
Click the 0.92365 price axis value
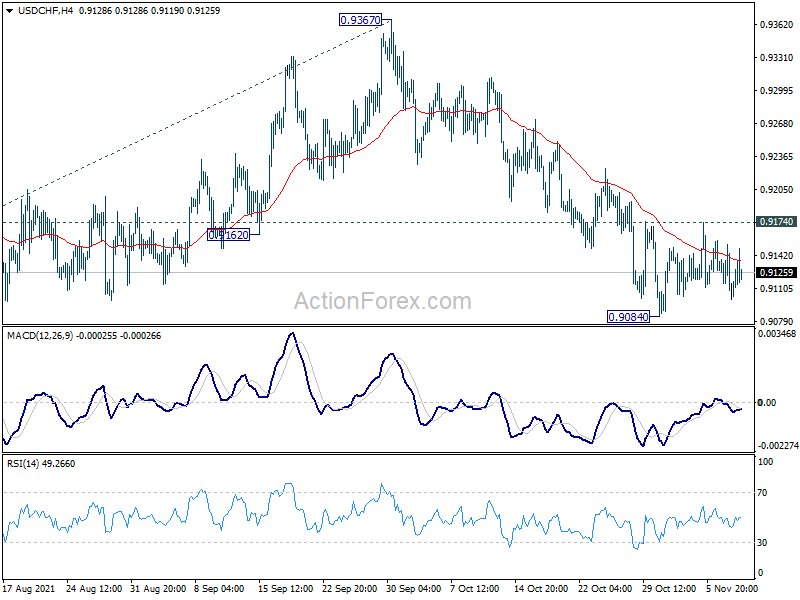[x=777, y=157]
